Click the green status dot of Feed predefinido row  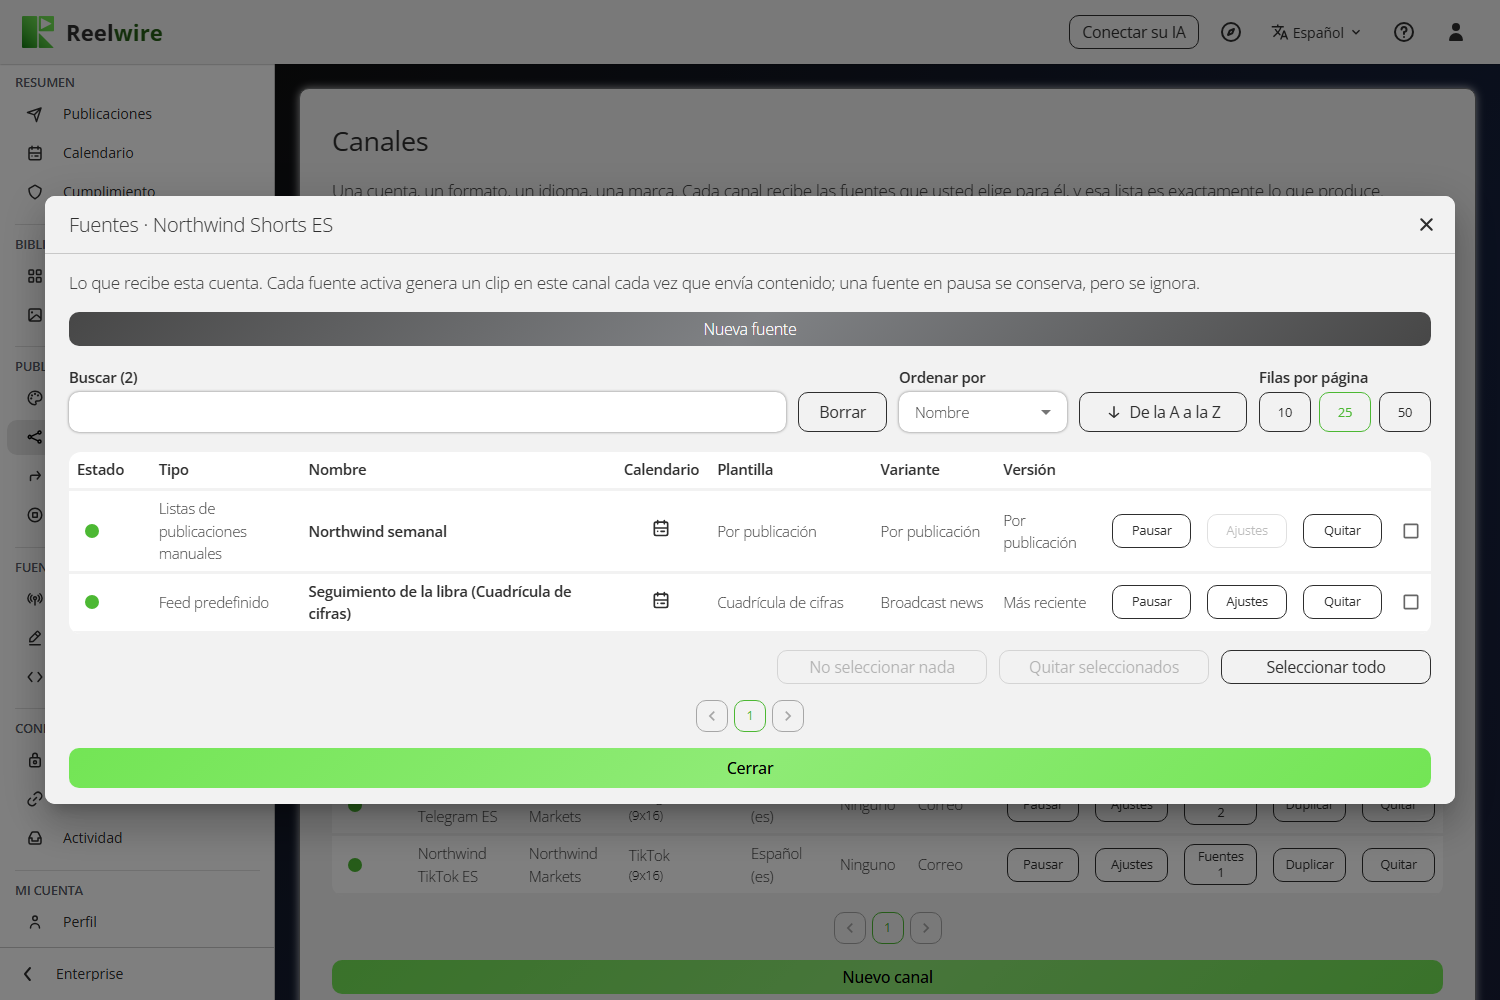point(92,602)
